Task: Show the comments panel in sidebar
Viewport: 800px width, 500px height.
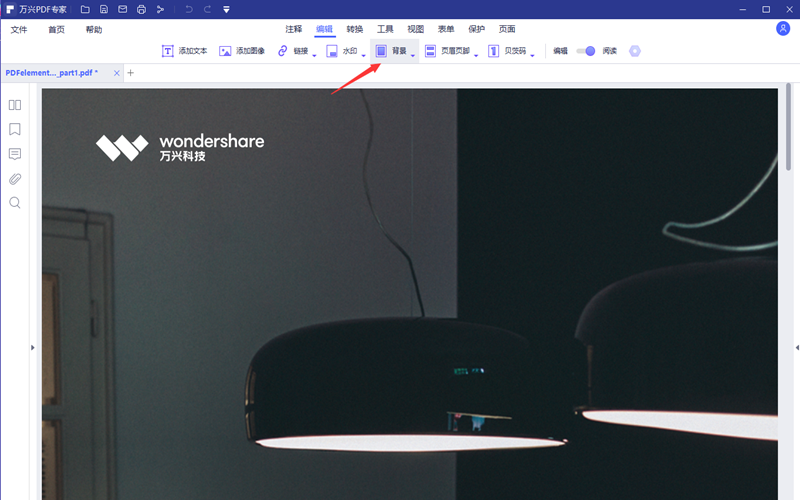Action: 15,154
